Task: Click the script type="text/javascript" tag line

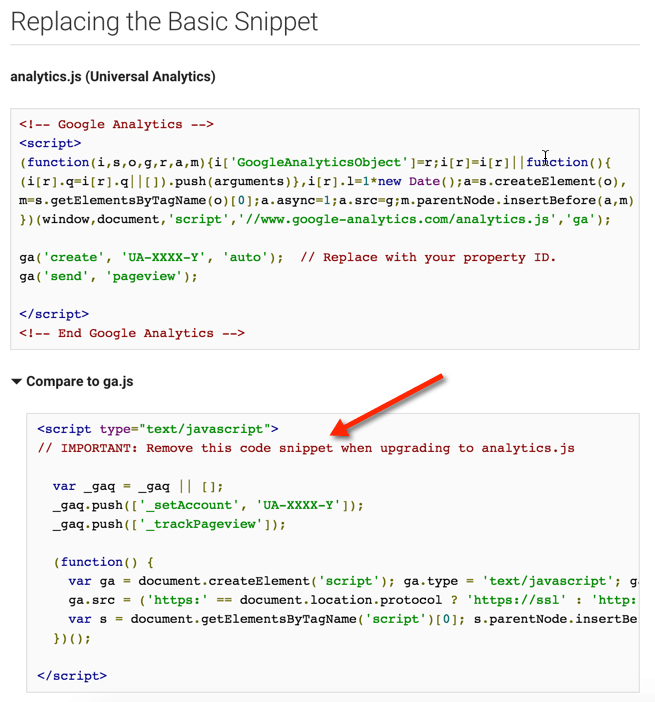Action: click(x=158, y=429)
